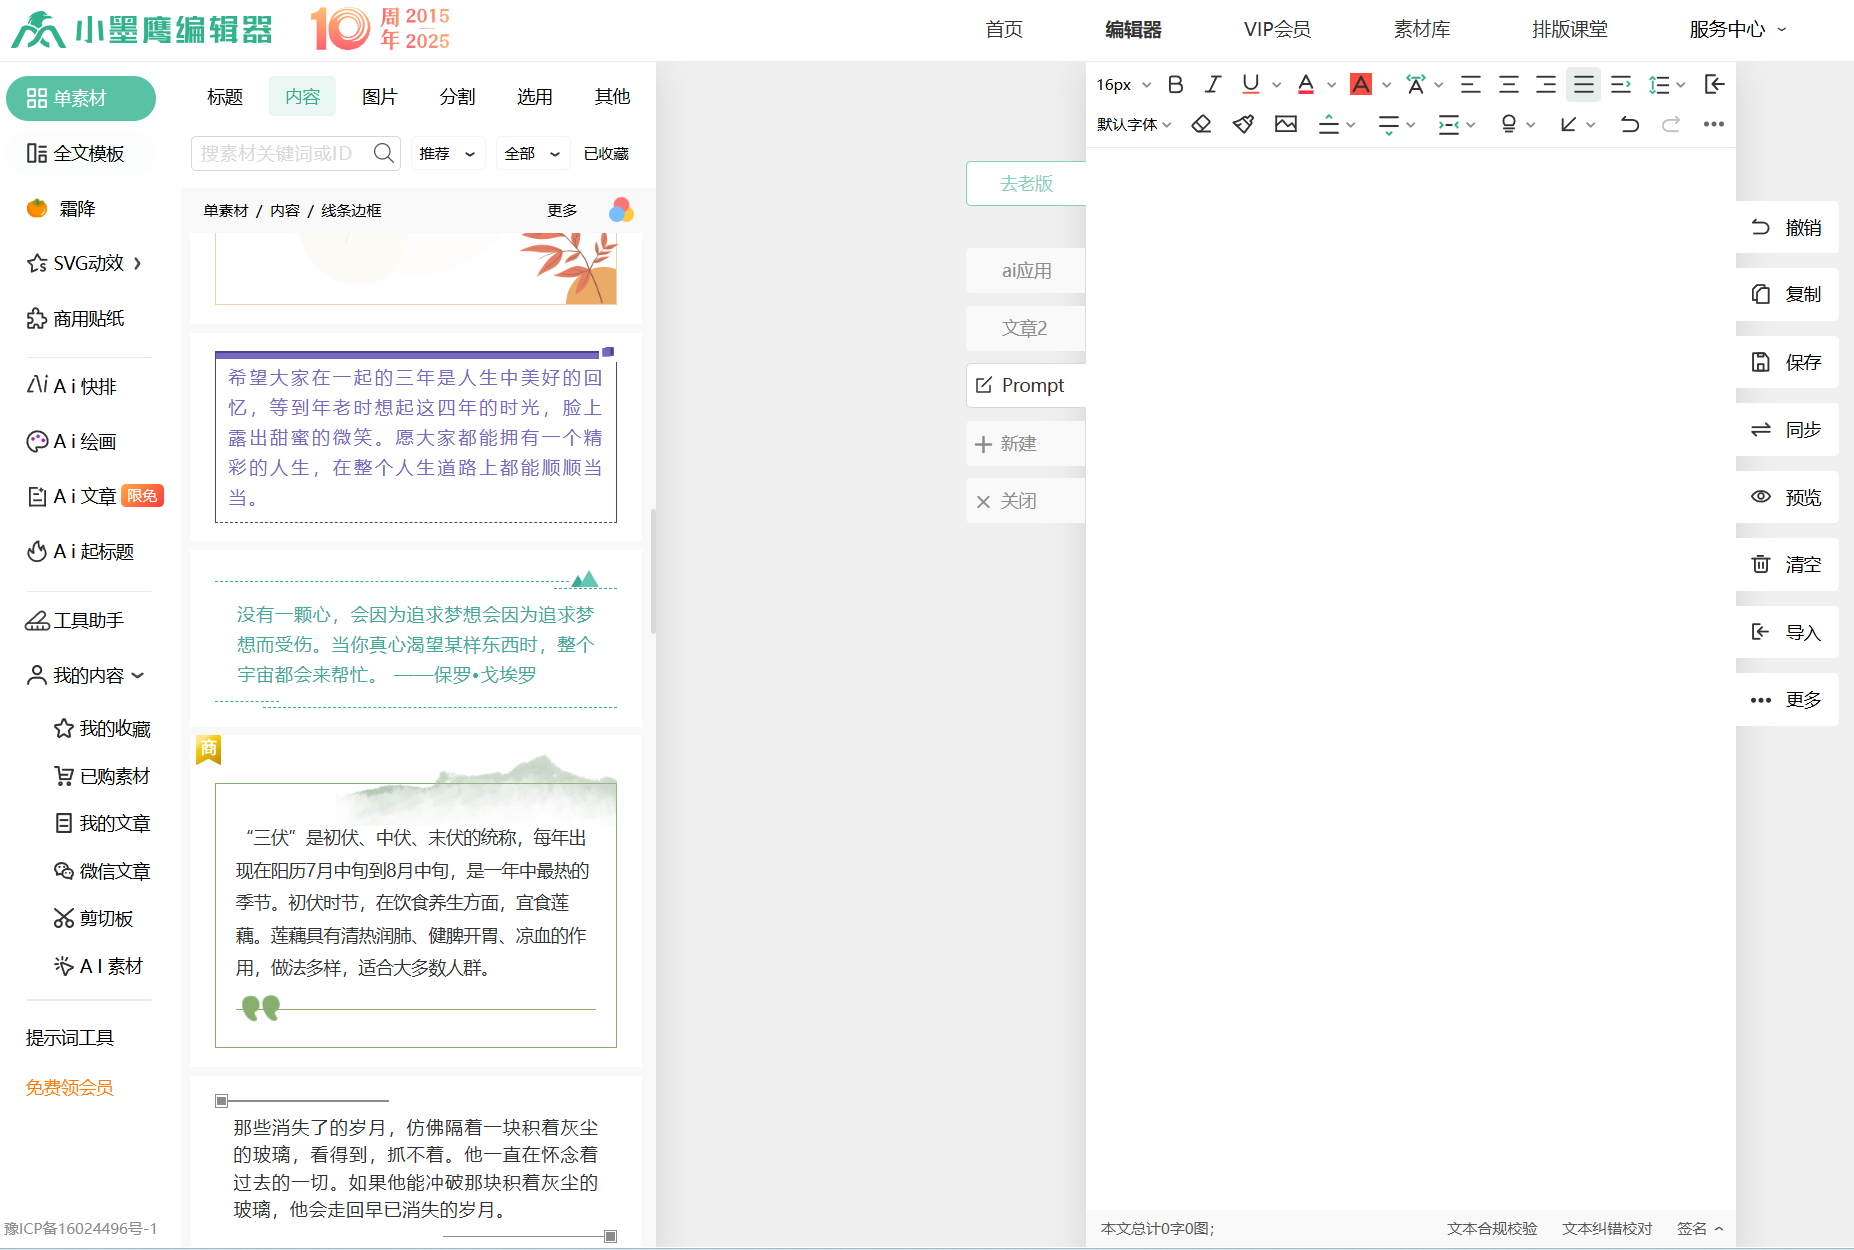Toggle bold formatting in the toolbar
The height and width of the screenshot is (1250, 1854).
click(x=1175, y=84)
